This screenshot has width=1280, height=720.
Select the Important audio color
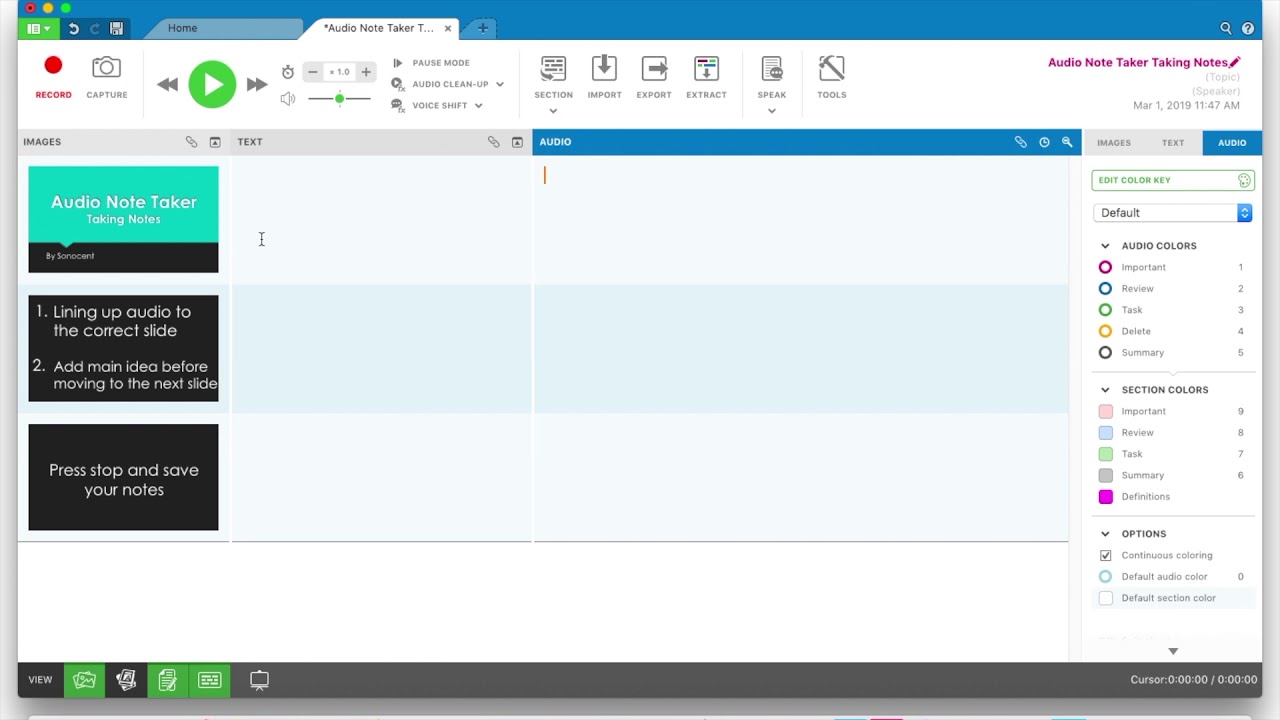point(1105,267)
